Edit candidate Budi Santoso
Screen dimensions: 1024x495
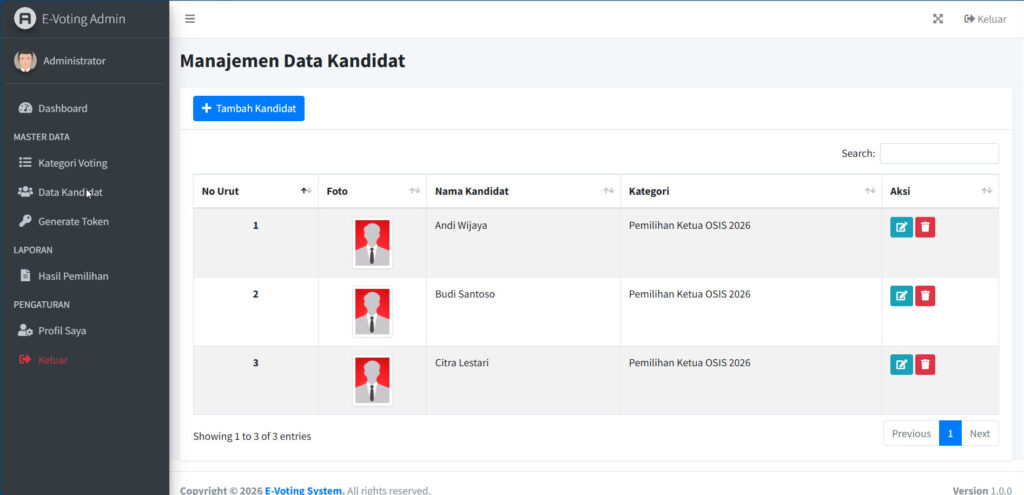[x=901, y=295]
